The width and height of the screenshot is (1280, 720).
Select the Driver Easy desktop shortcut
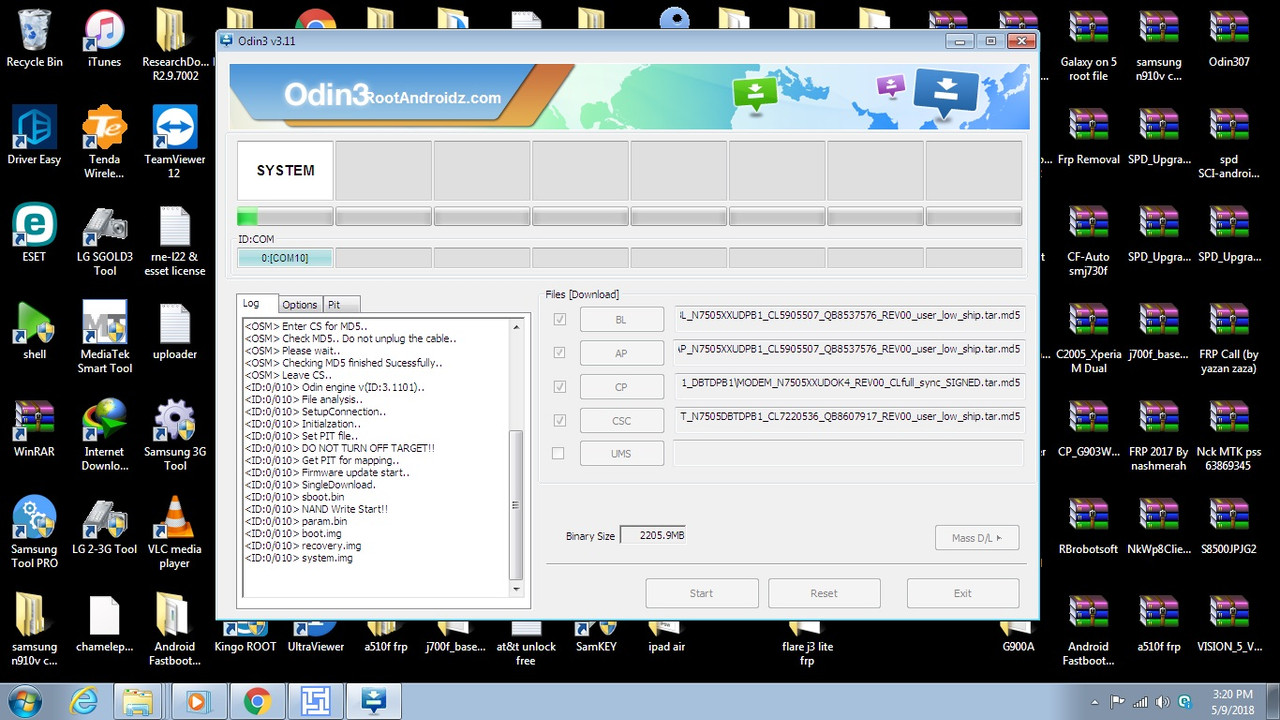pyautogui.click(x=34, y=136)
